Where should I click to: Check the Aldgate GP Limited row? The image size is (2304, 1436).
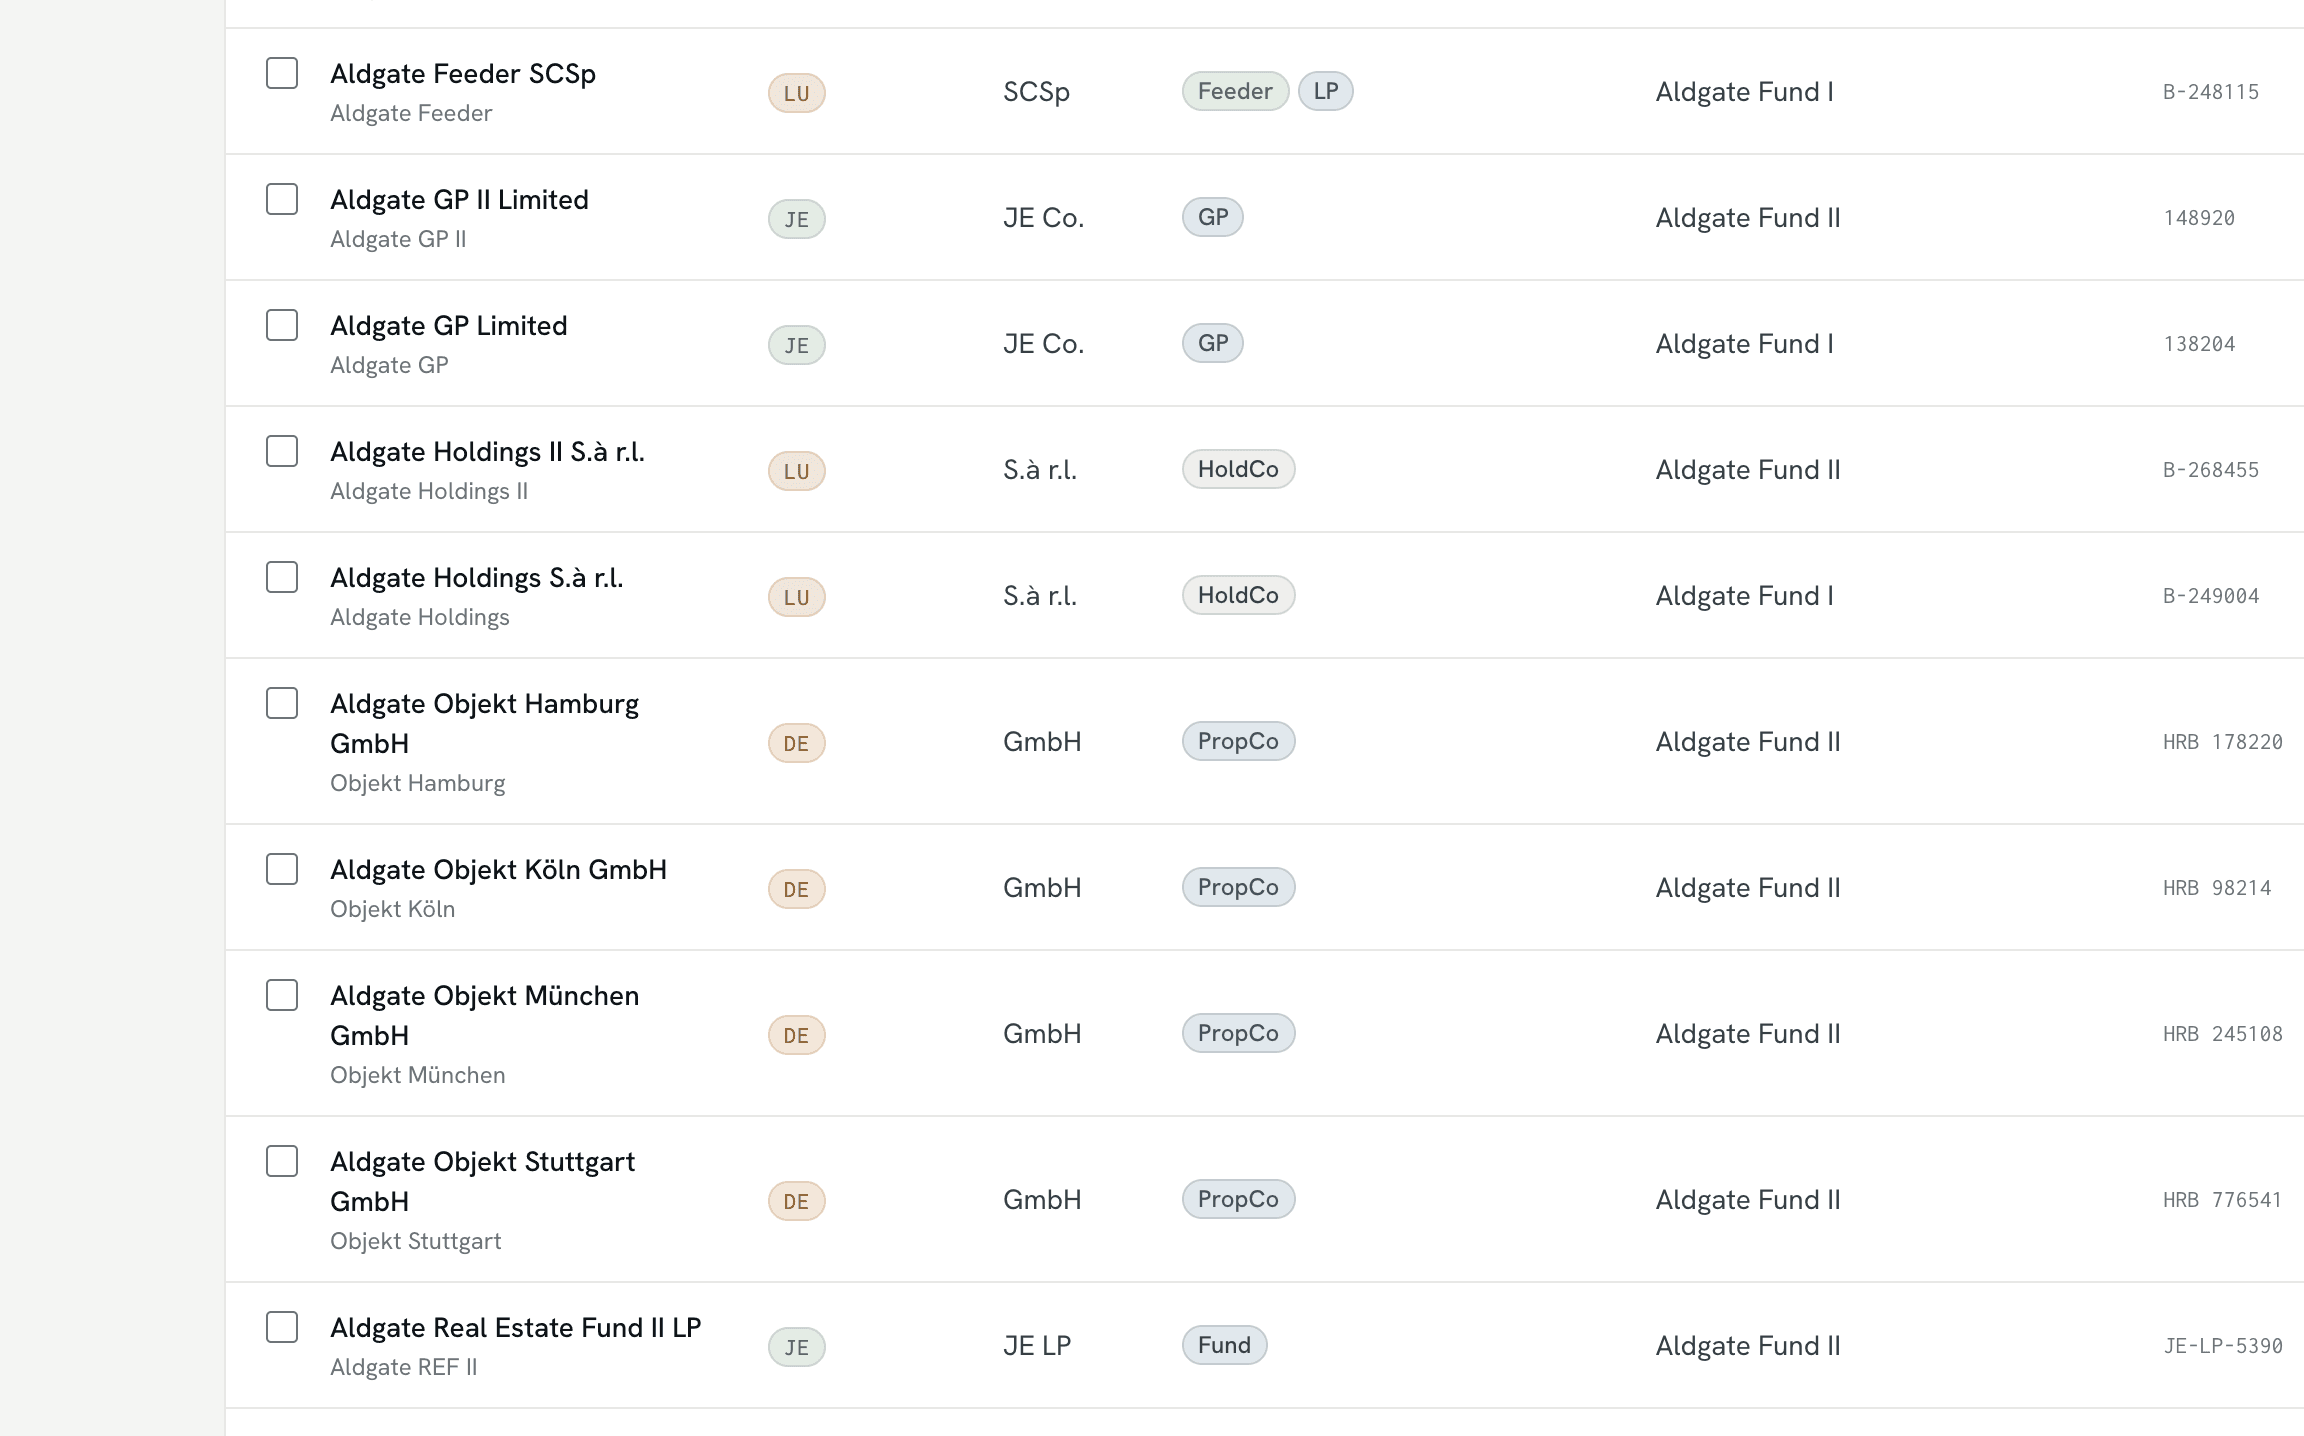tap(282, 325)
